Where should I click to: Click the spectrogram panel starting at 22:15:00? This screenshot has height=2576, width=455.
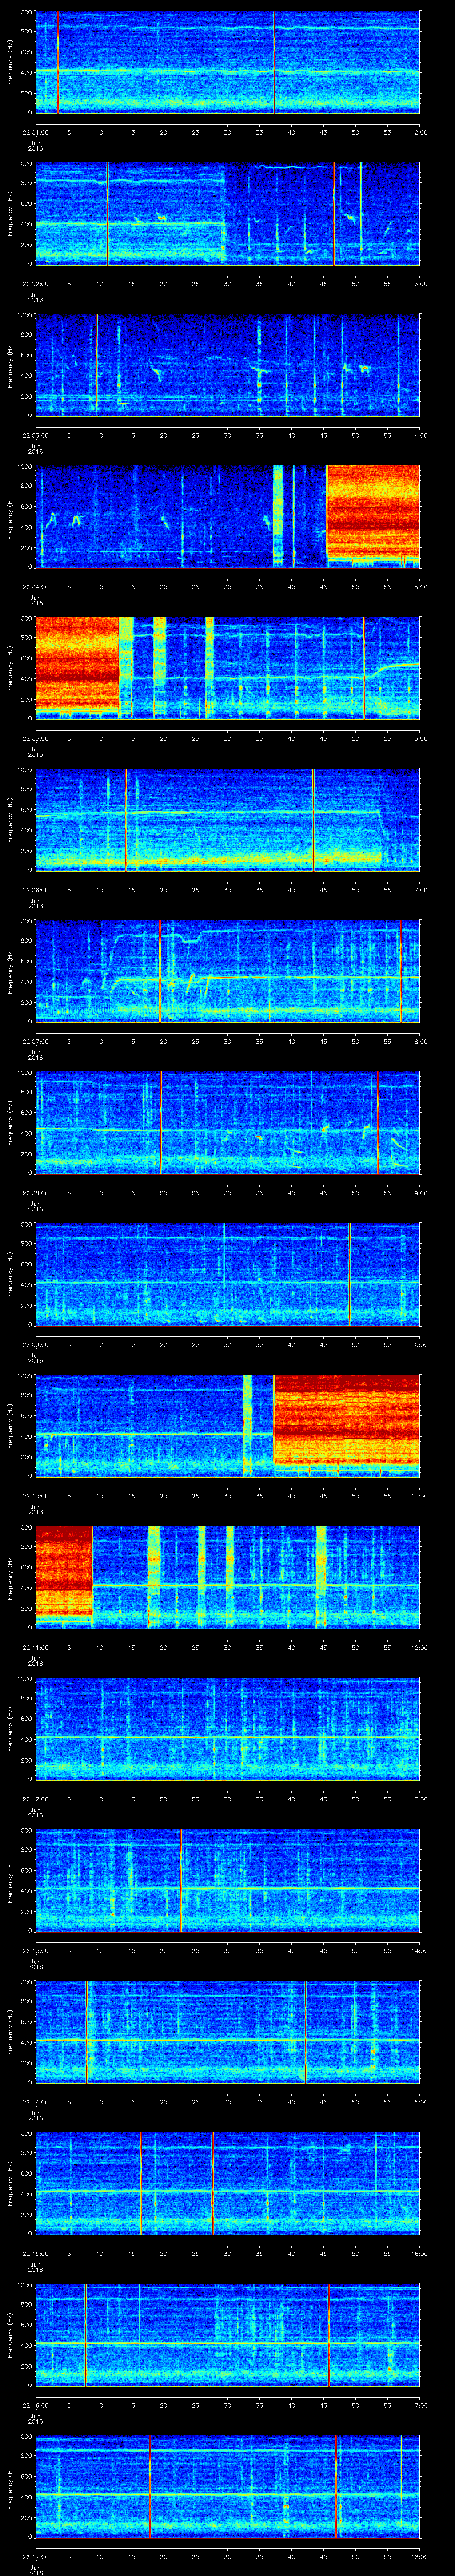click(x=227, y=2183)
